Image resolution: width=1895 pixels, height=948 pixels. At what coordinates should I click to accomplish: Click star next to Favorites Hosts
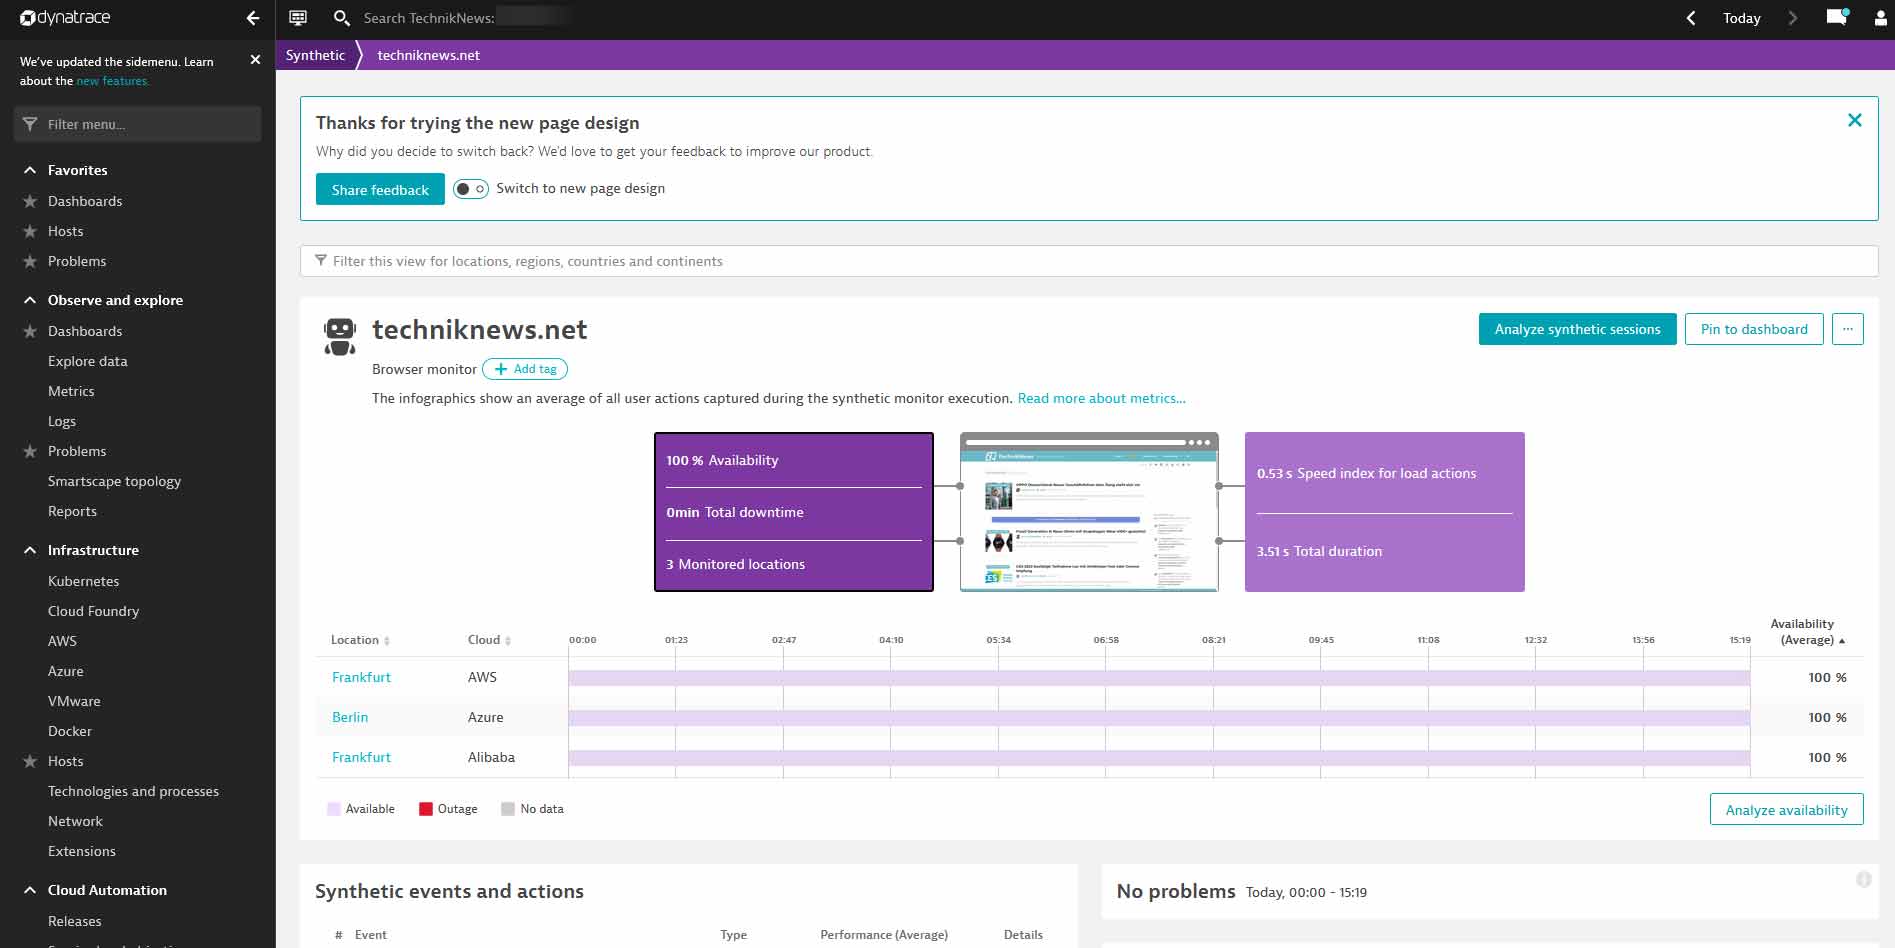tap(30, 231)
